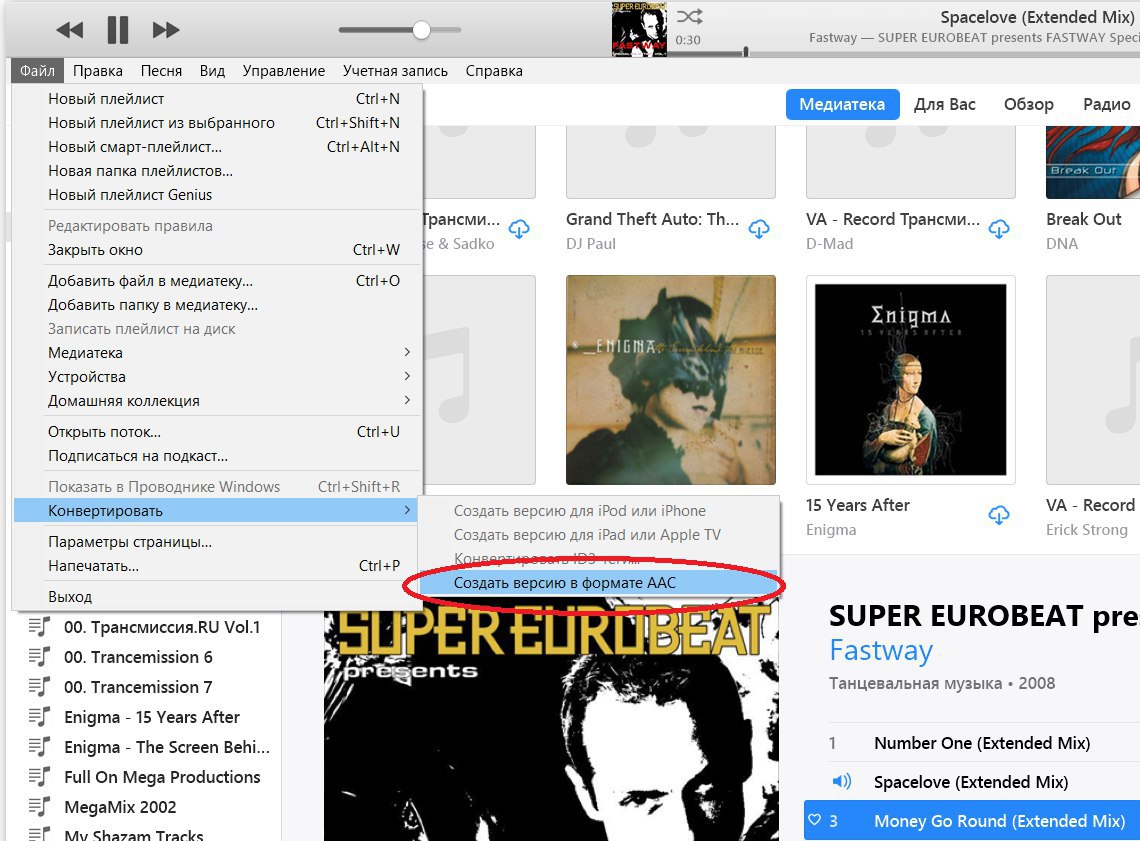Expand the Медиатека submenu
1140x841 pixels.
pyautogui.click(x=217, y=353)
